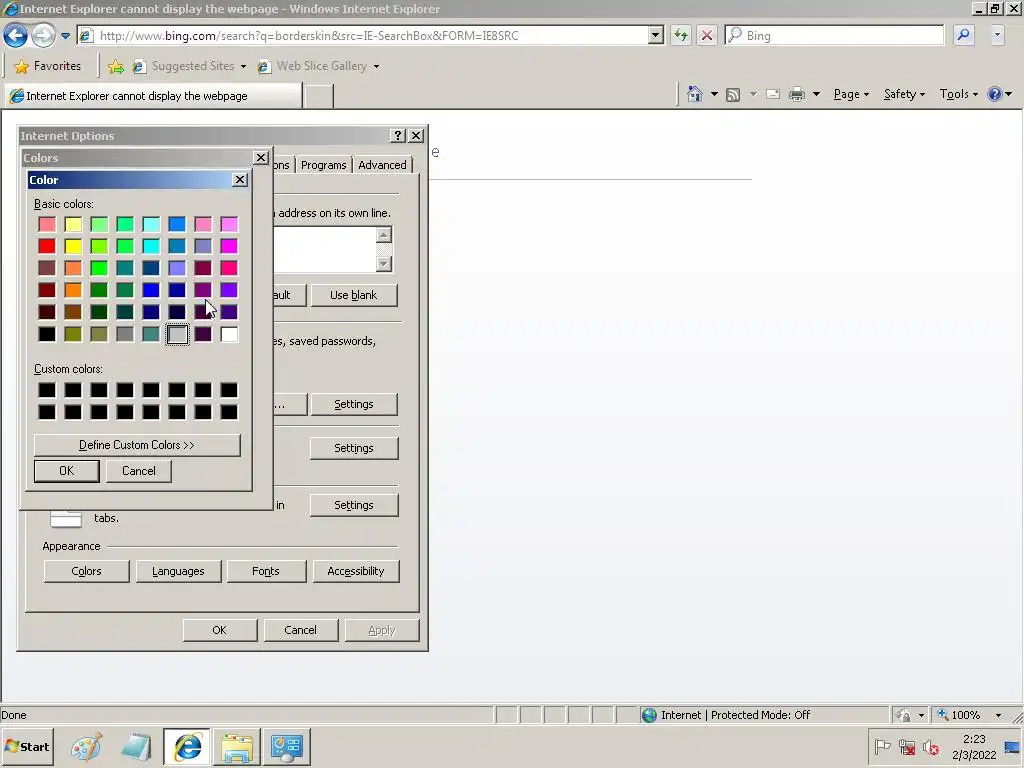Click the address bar URL field
This screenshot has width=1024, height=768.
pos(364,35)
